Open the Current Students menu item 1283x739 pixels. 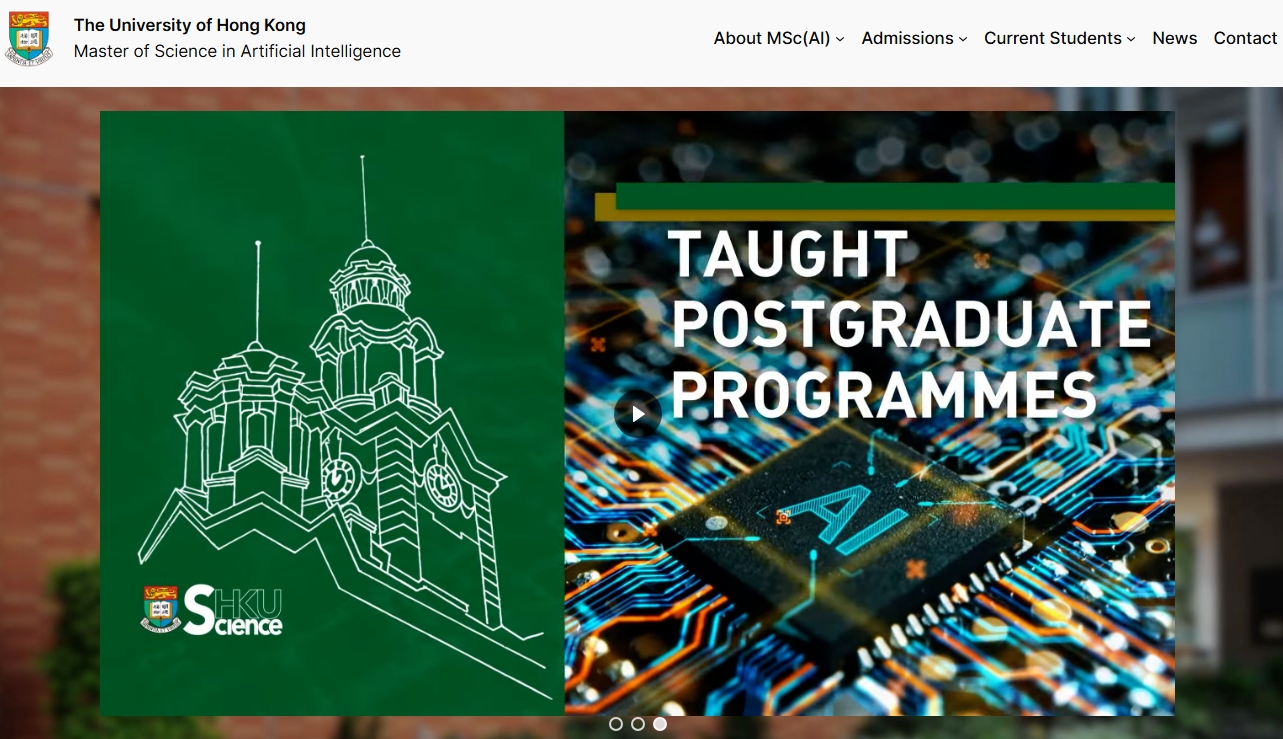[1052, 38]
